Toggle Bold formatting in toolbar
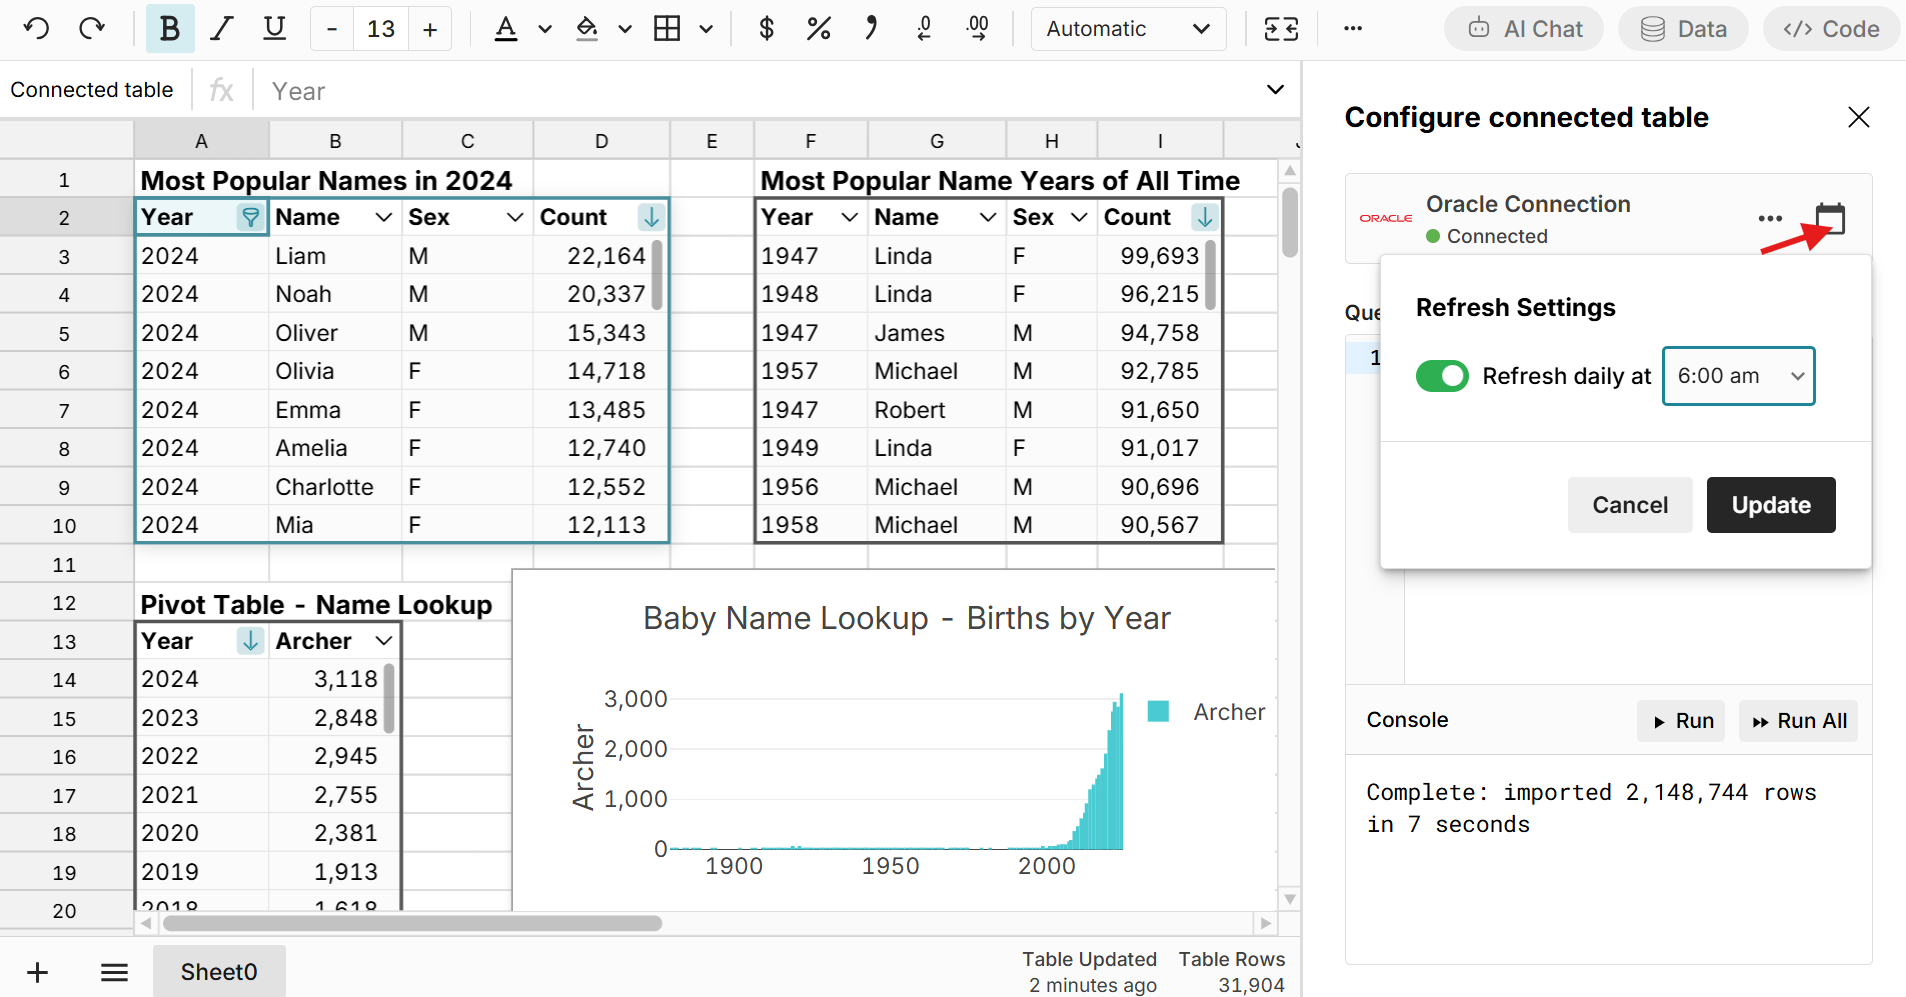This screenshot has width=1906, height=997. pyautogui.click(x=169, y=29)
